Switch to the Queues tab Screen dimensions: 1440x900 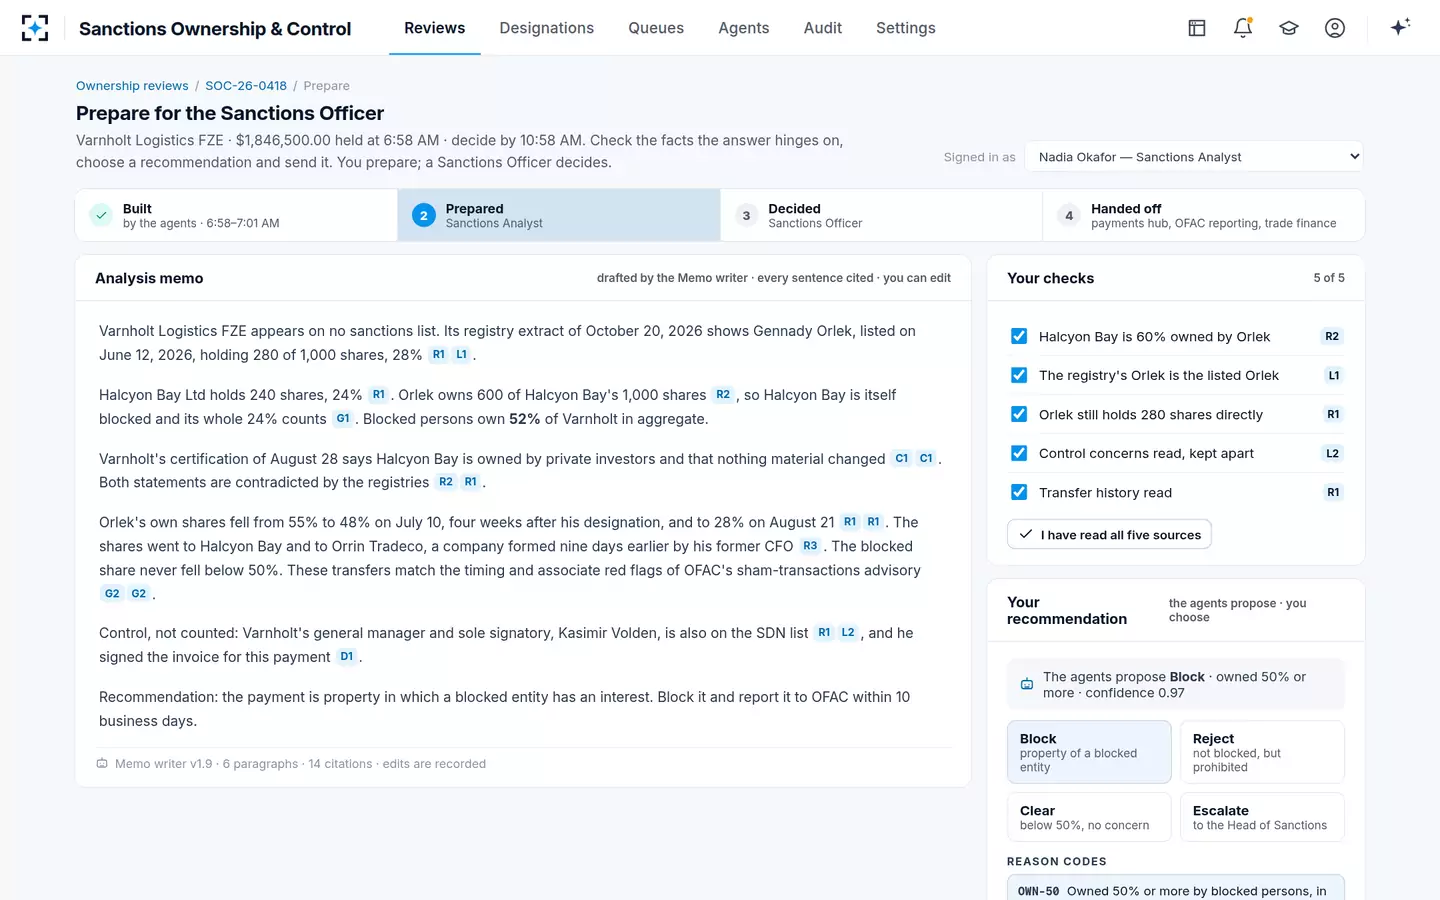(x=656, y=28)
